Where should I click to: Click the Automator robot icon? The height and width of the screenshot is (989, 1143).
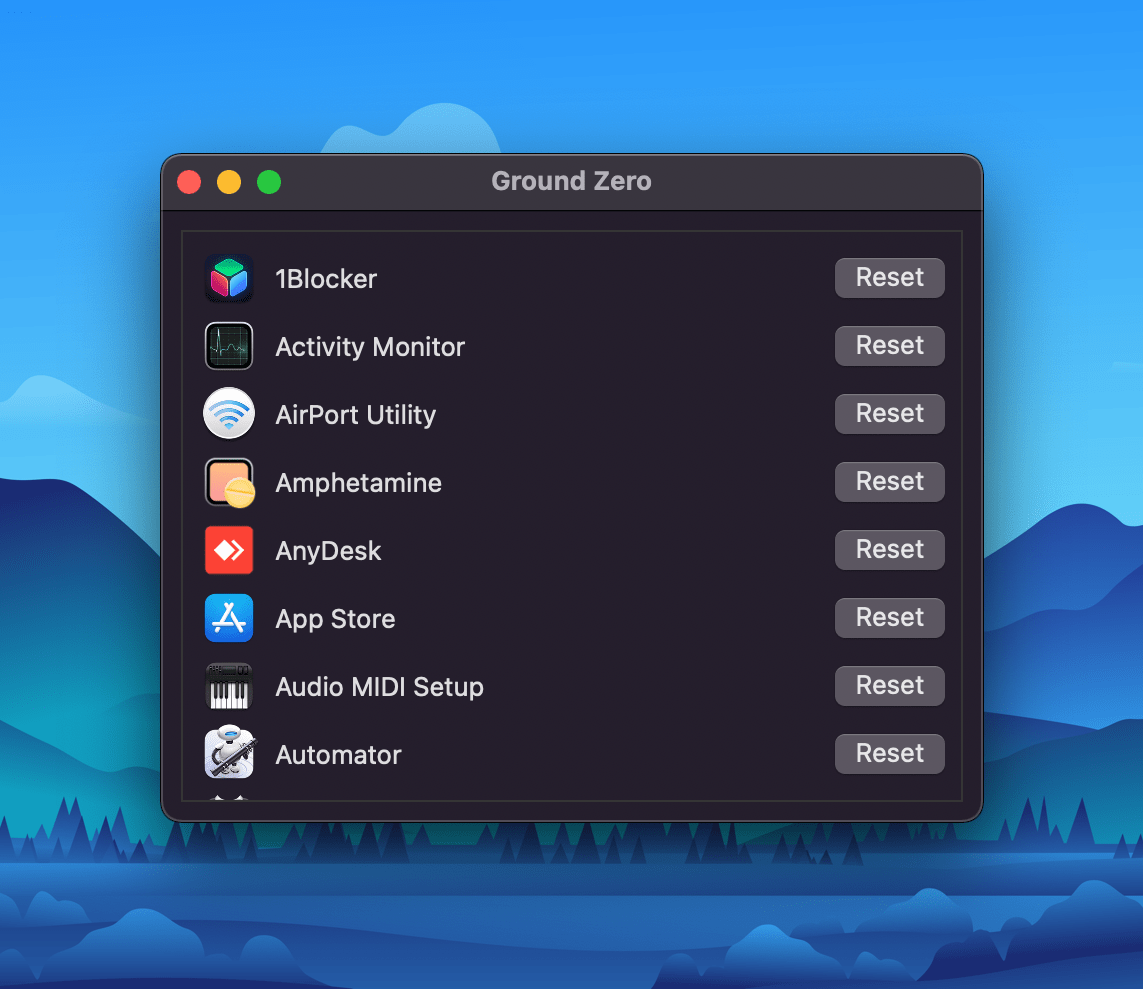click(x=229, y=754)
